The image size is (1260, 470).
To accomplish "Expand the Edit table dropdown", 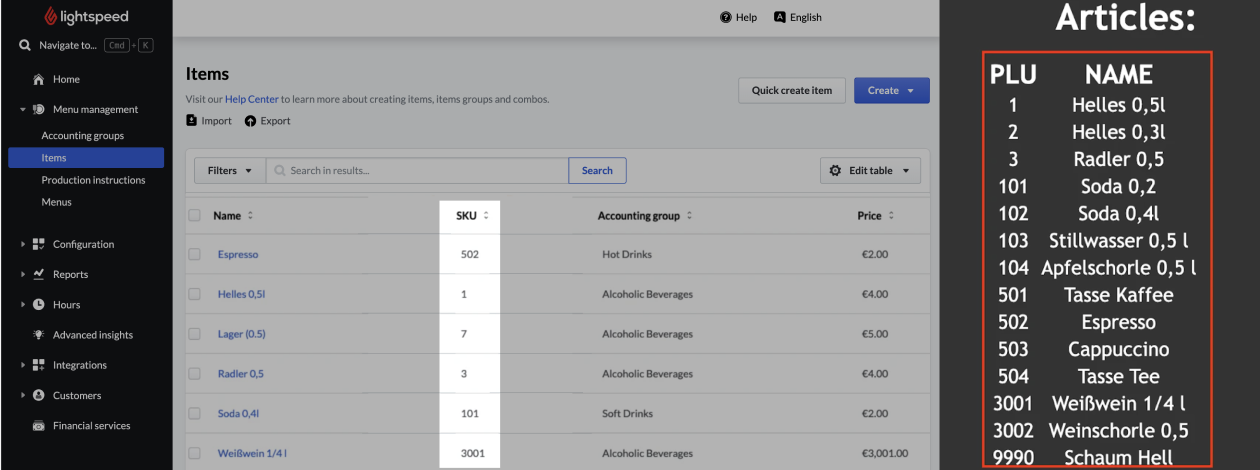I will click(869, 171).
